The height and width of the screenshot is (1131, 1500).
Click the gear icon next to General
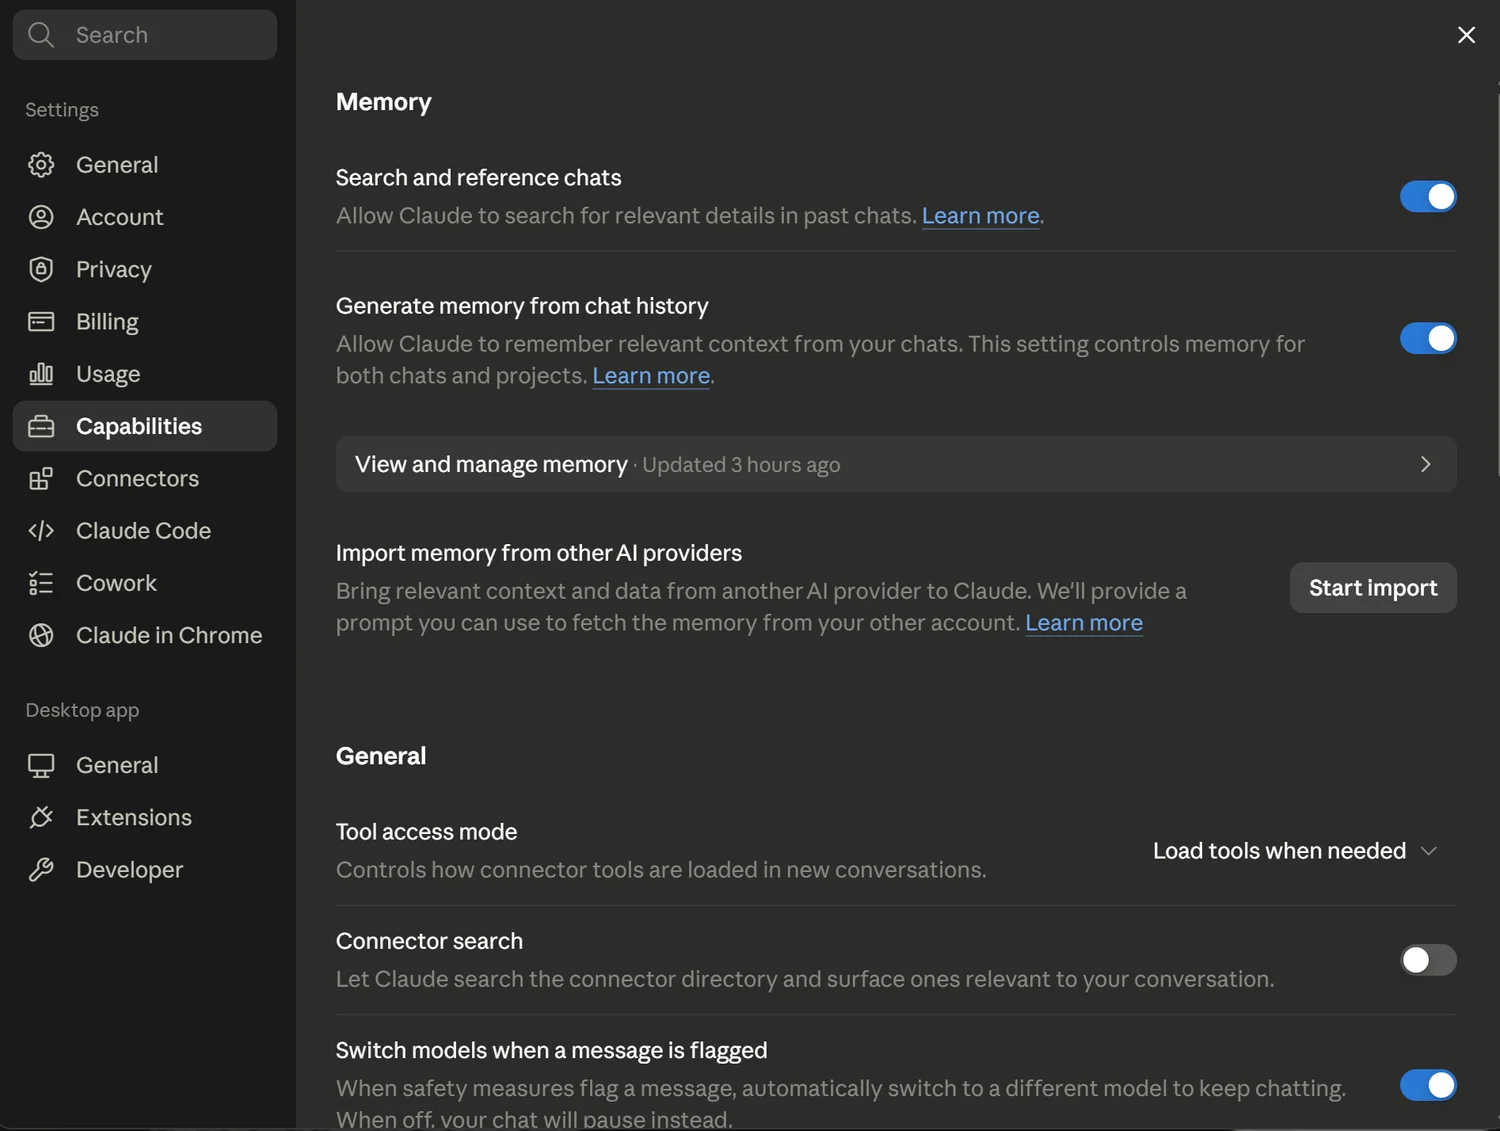(x=41, y=165)
